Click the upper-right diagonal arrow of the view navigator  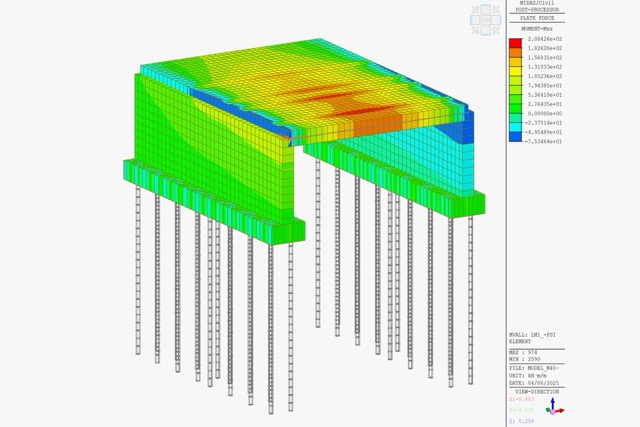click(496, 9)
